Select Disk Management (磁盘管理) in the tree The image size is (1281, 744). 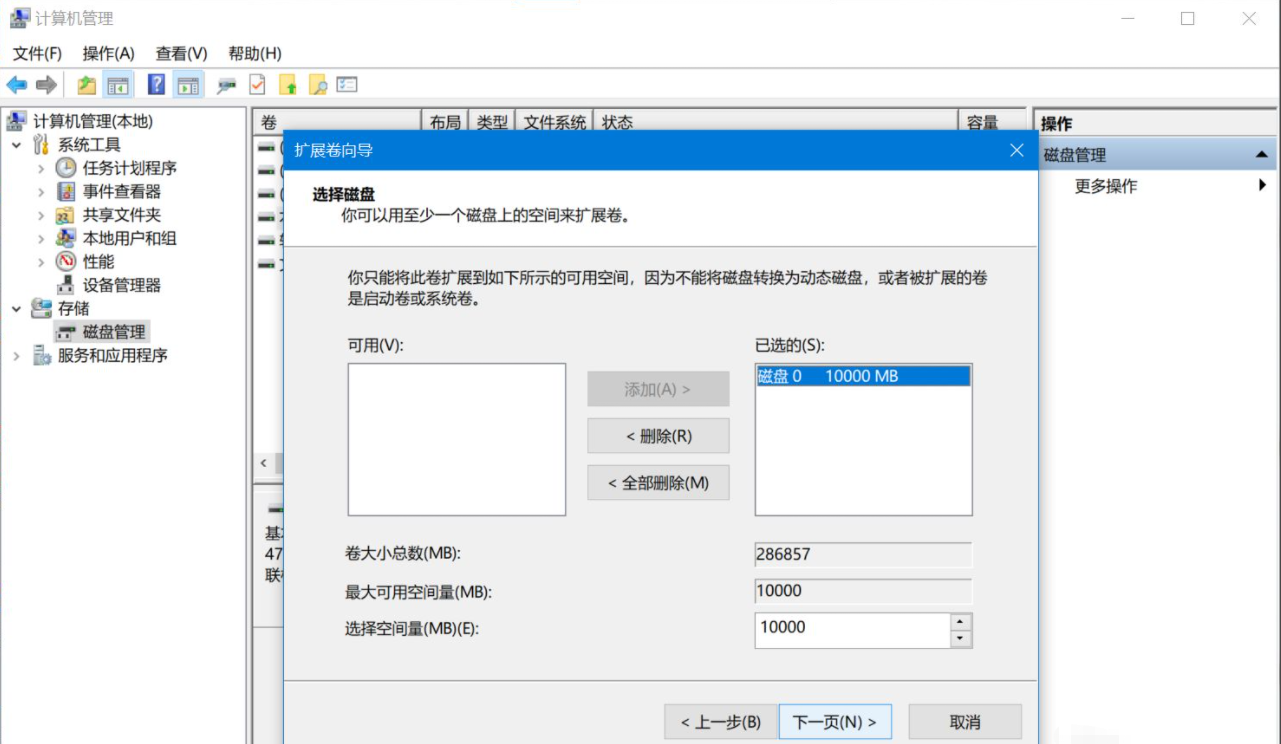coord(114,332)
